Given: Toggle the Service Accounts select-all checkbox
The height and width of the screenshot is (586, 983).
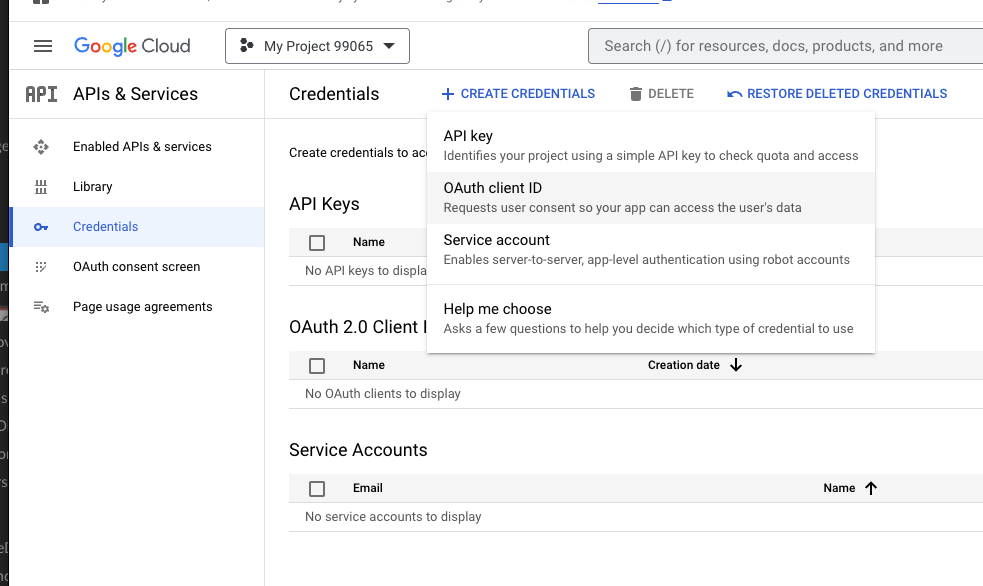Looking at the screenshot, I should [x=317, y=489].
